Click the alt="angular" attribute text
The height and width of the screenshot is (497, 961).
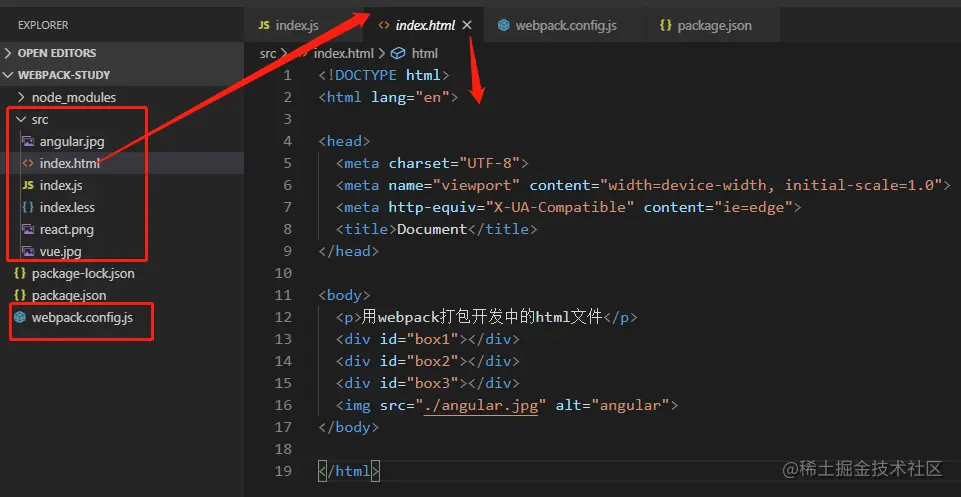pos(612,405)
